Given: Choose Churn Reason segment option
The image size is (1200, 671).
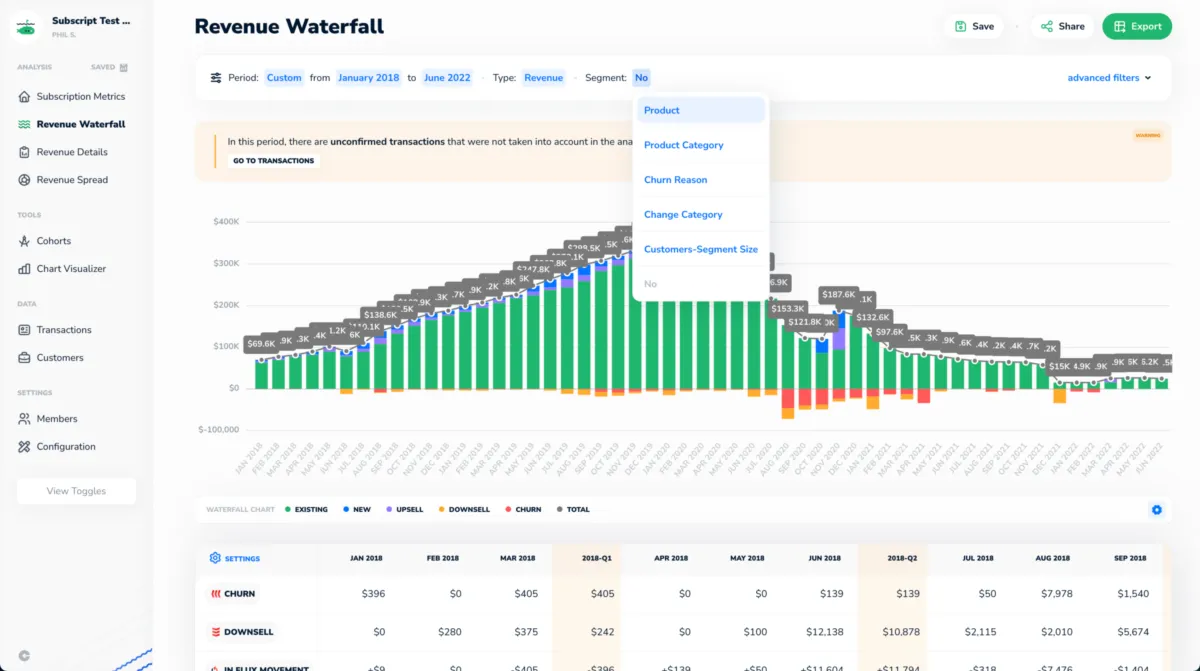Looking at the screenshot, I should [x=675, y=180].
